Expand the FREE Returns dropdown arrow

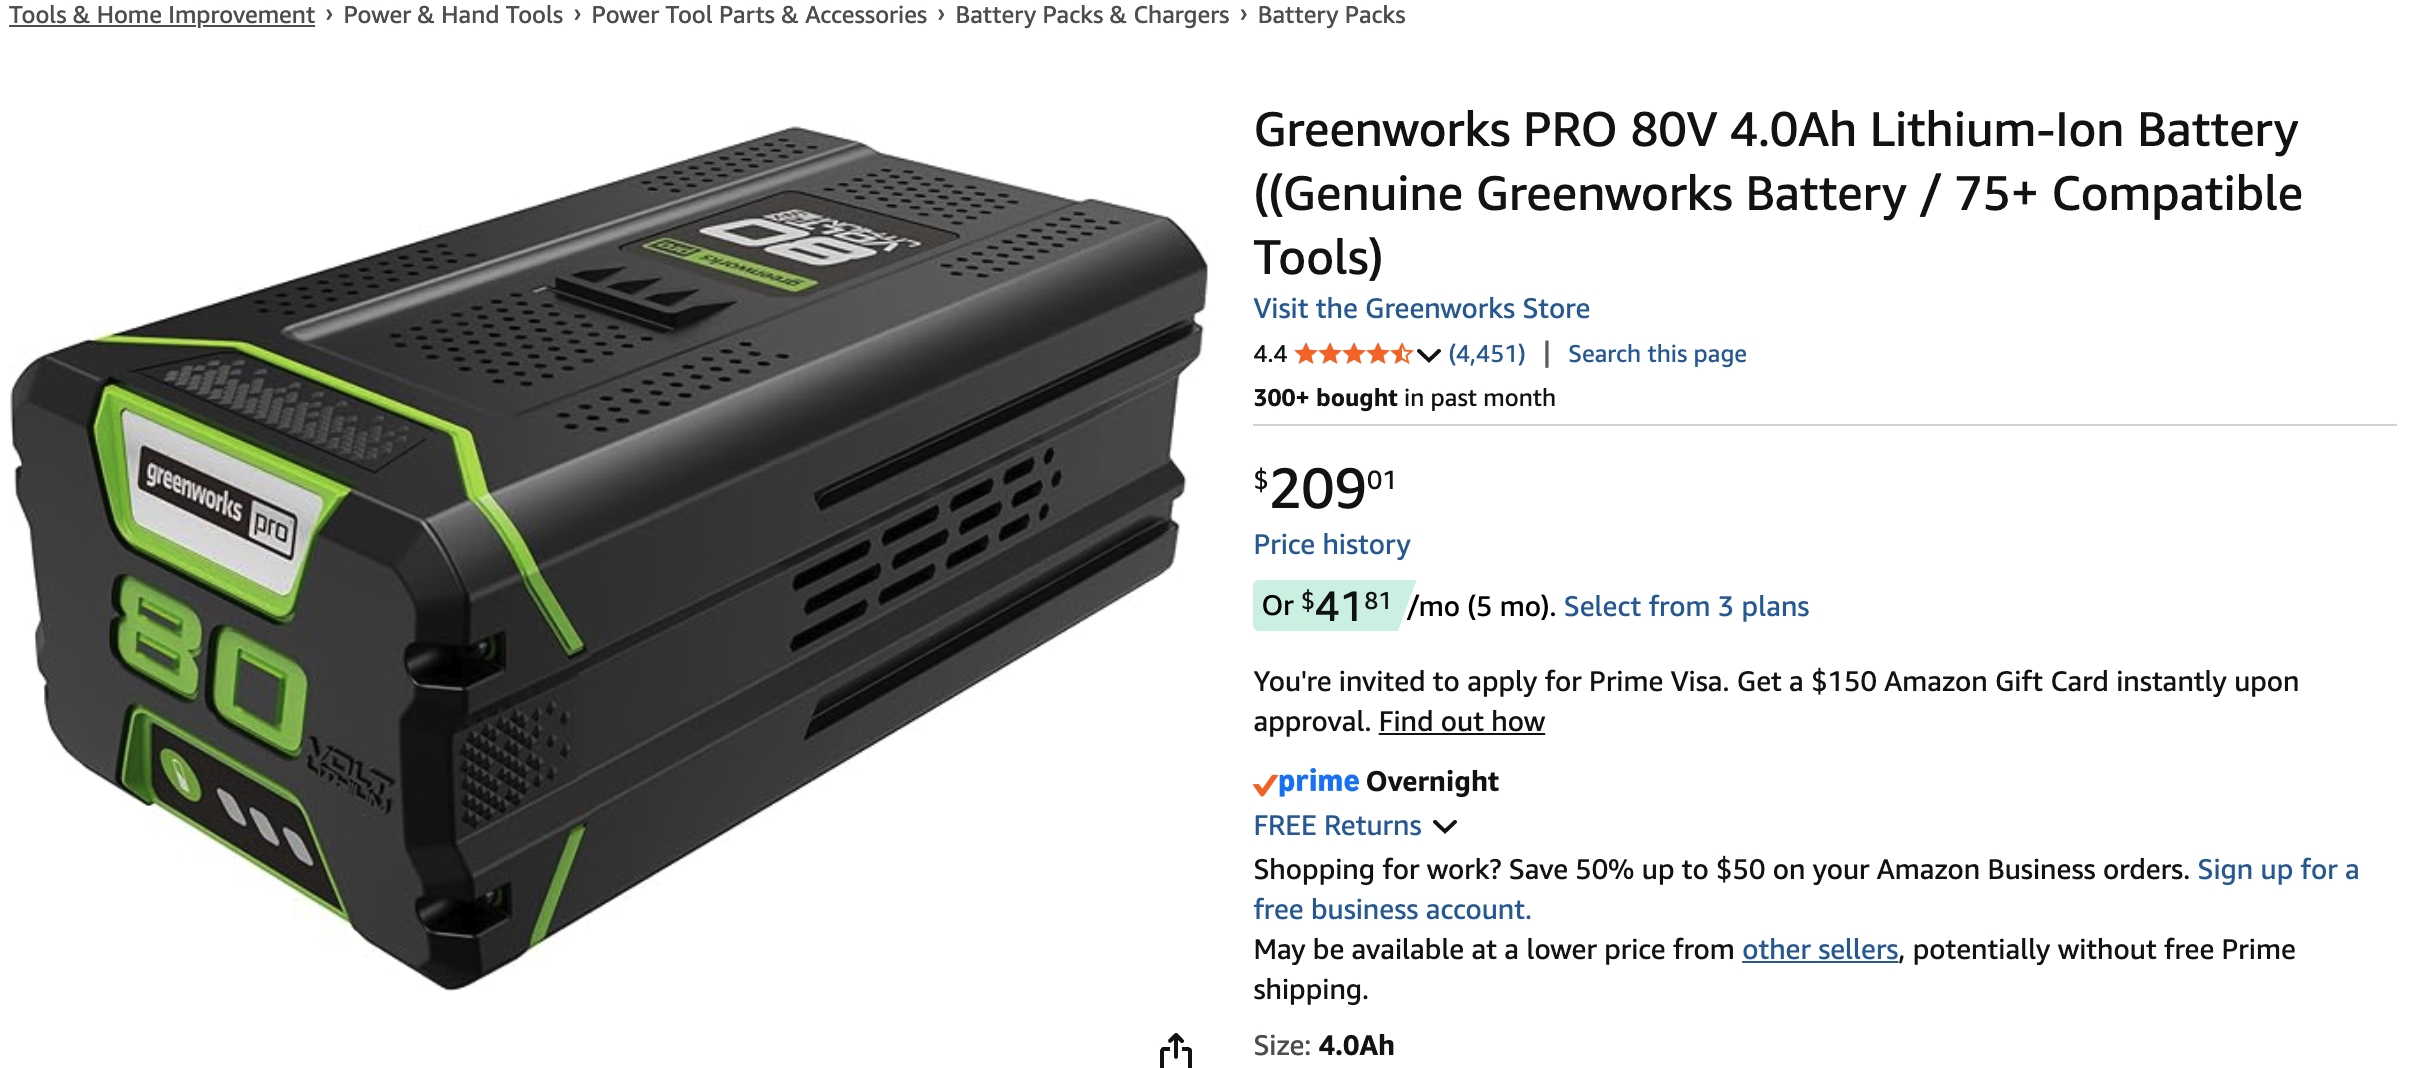[1445, 827]
